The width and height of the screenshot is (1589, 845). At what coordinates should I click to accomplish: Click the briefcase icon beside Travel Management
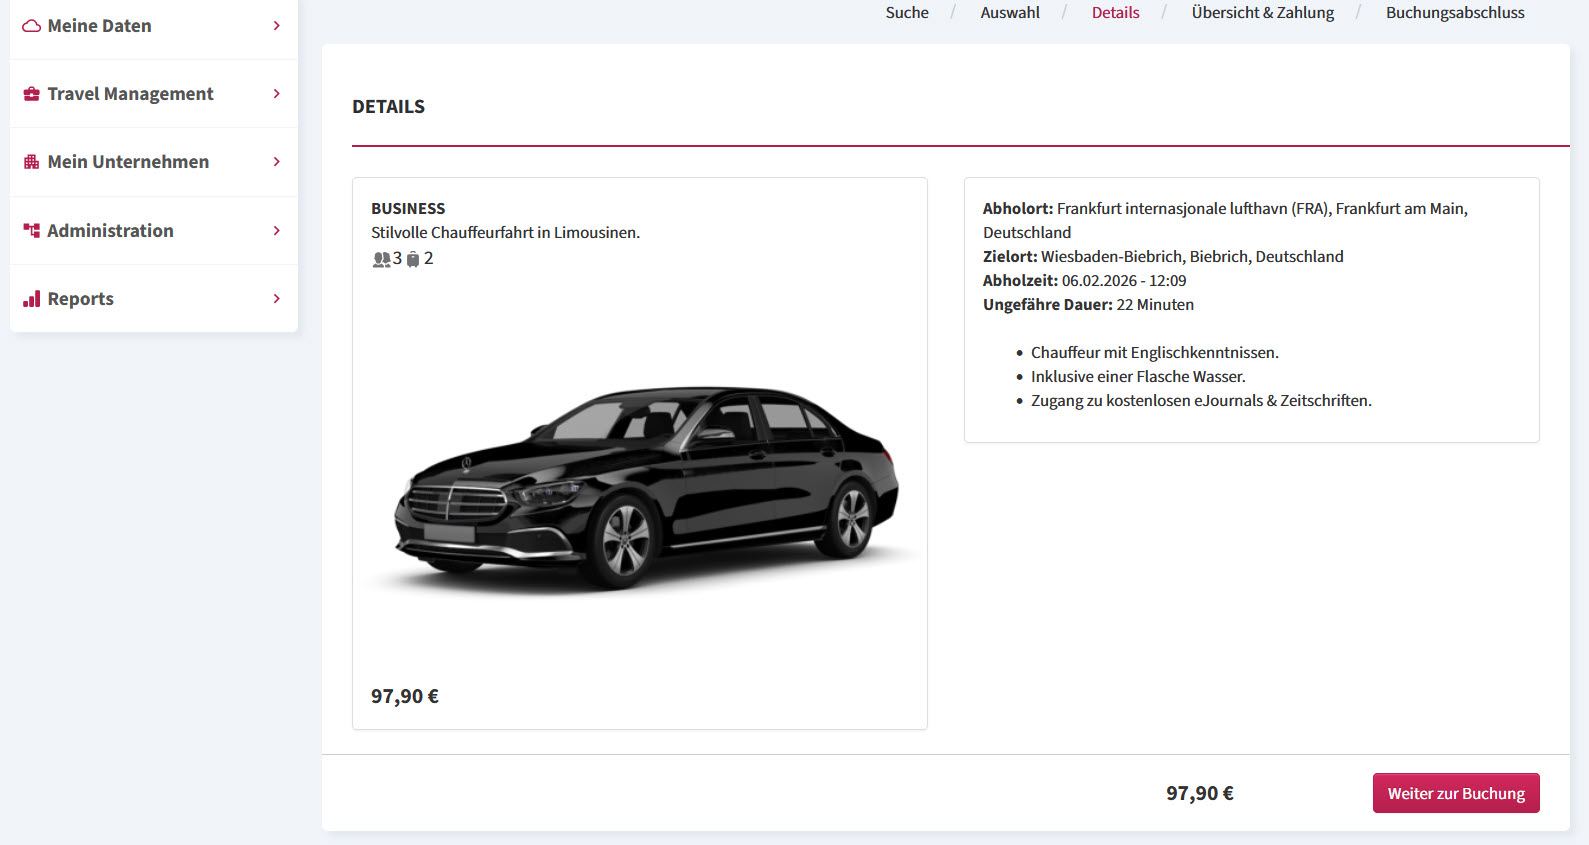32,94
